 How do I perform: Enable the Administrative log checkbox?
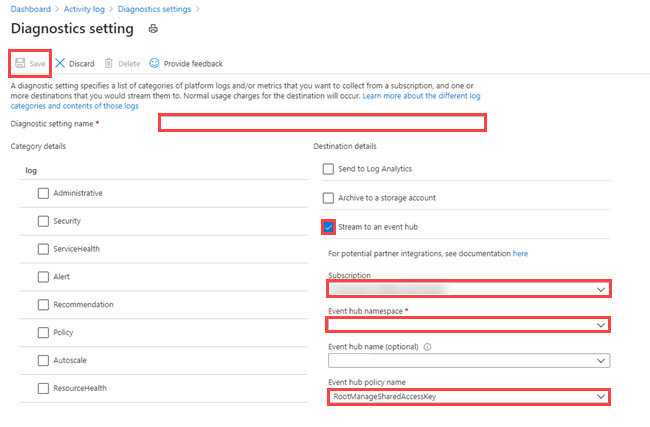(x=43, y=193)
